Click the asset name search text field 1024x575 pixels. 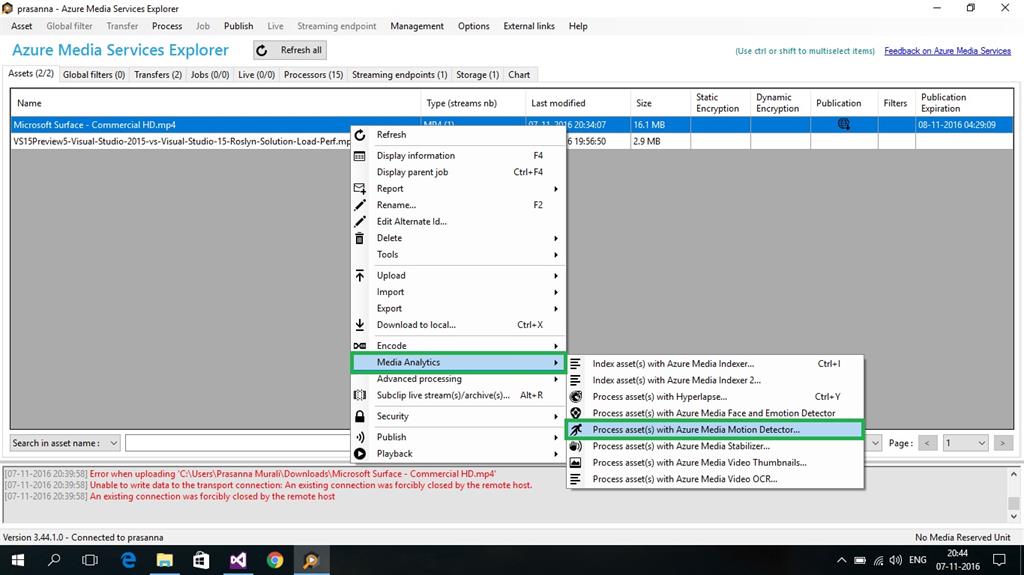coord(236,443)
